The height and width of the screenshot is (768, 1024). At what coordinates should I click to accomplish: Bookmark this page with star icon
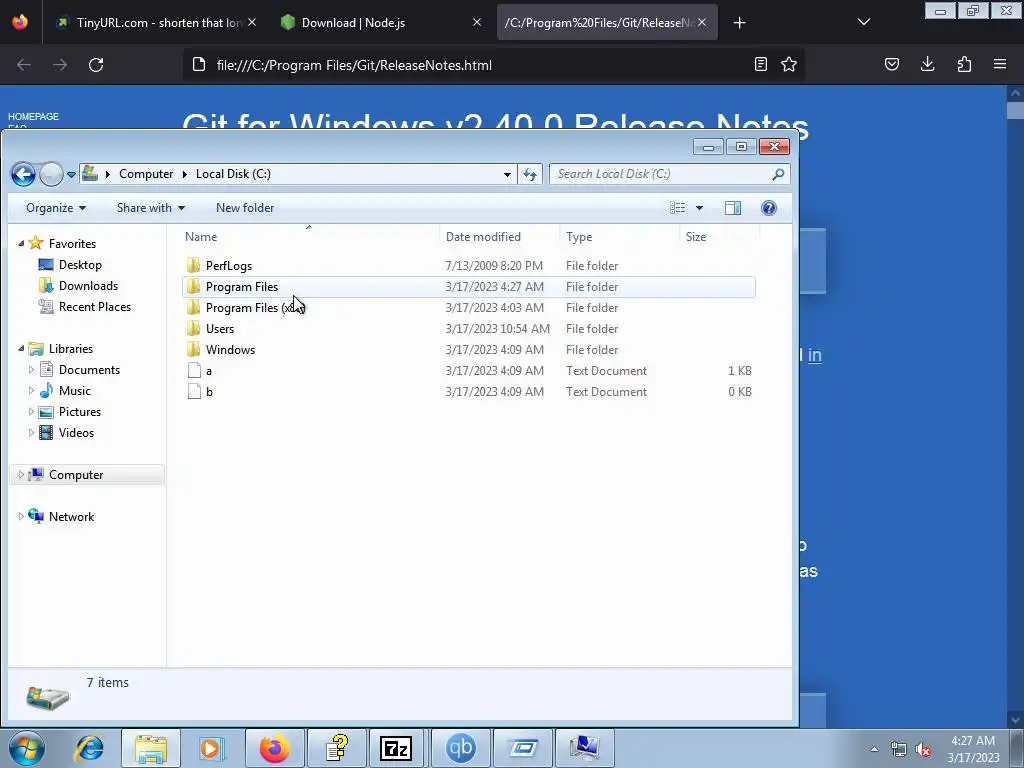[x=789, y=64]
